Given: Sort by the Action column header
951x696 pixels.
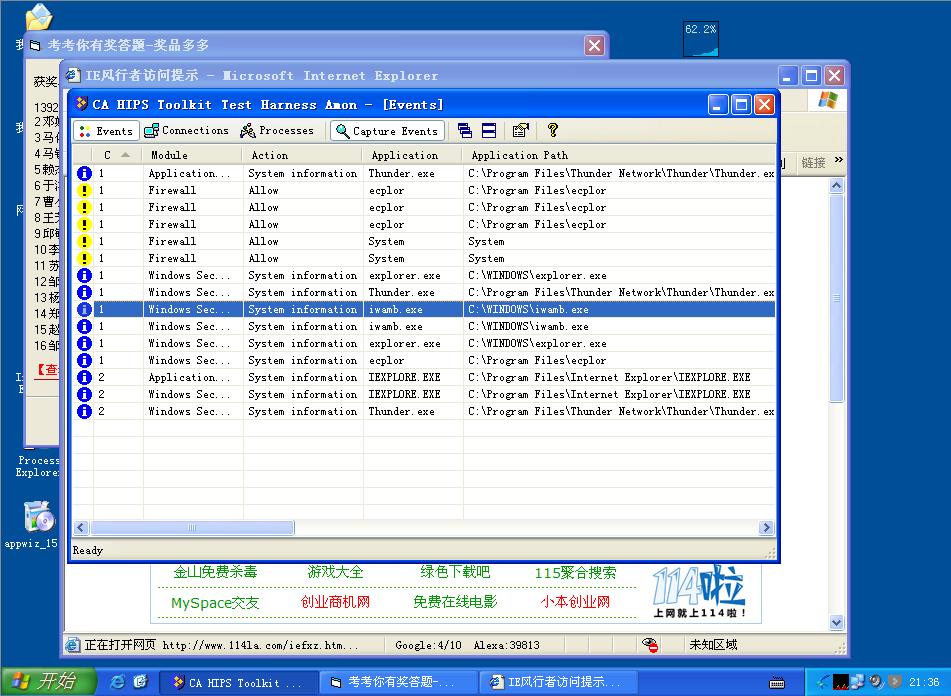Looking at the screenshot, I should pos(303,155).
